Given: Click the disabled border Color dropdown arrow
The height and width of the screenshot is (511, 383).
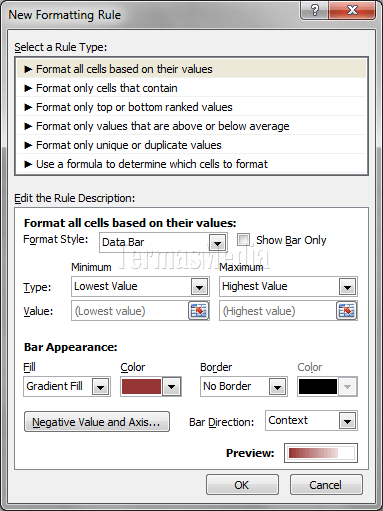Looking at the screenshot, I should 347,387.
